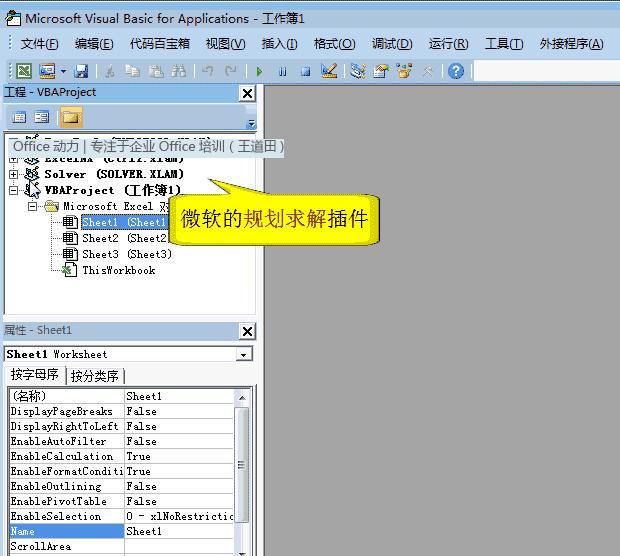Switch to the 按分类序 tab
This screenshot has width=620, height=556.
(x=95, y=376)
